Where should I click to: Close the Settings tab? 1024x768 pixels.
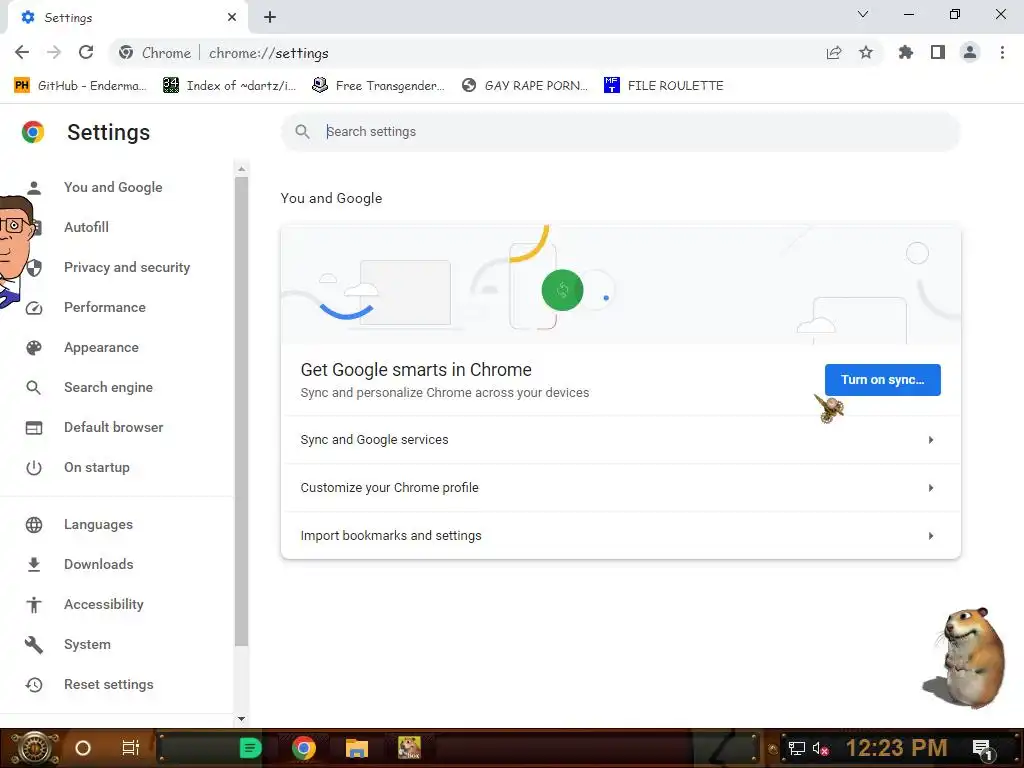232,17
